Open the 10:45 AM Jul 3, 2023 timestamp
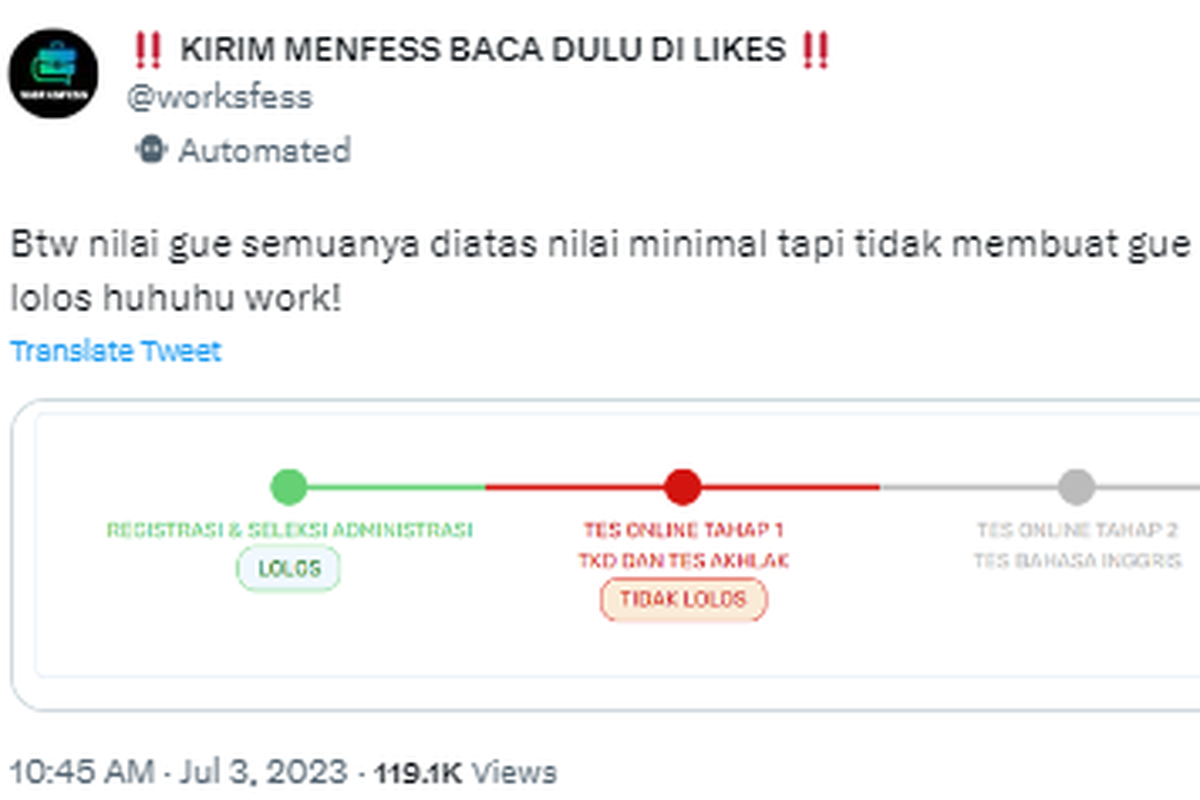The image size is (1200, 800). (180, 772)
